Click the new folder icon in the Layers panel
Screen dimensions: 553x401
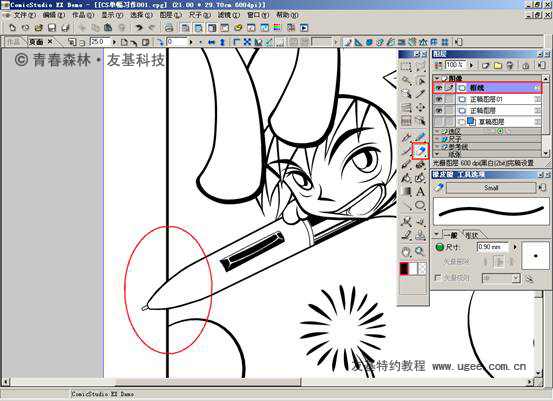point(498,65)
